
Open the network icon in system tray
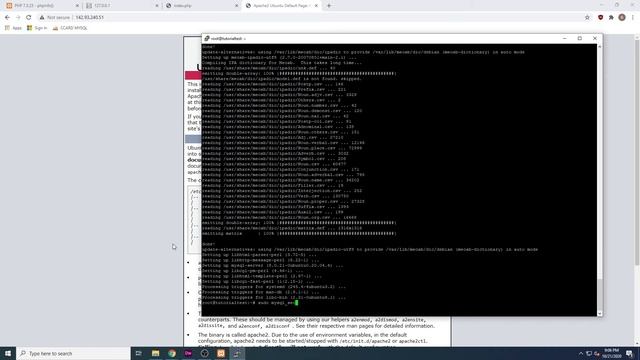[589, 353]
